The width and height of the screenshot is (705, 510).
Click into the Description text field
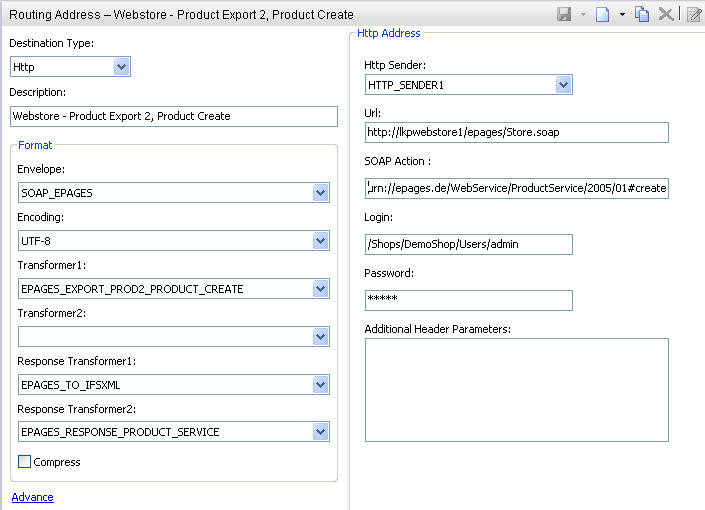click(x=174, y=116)
